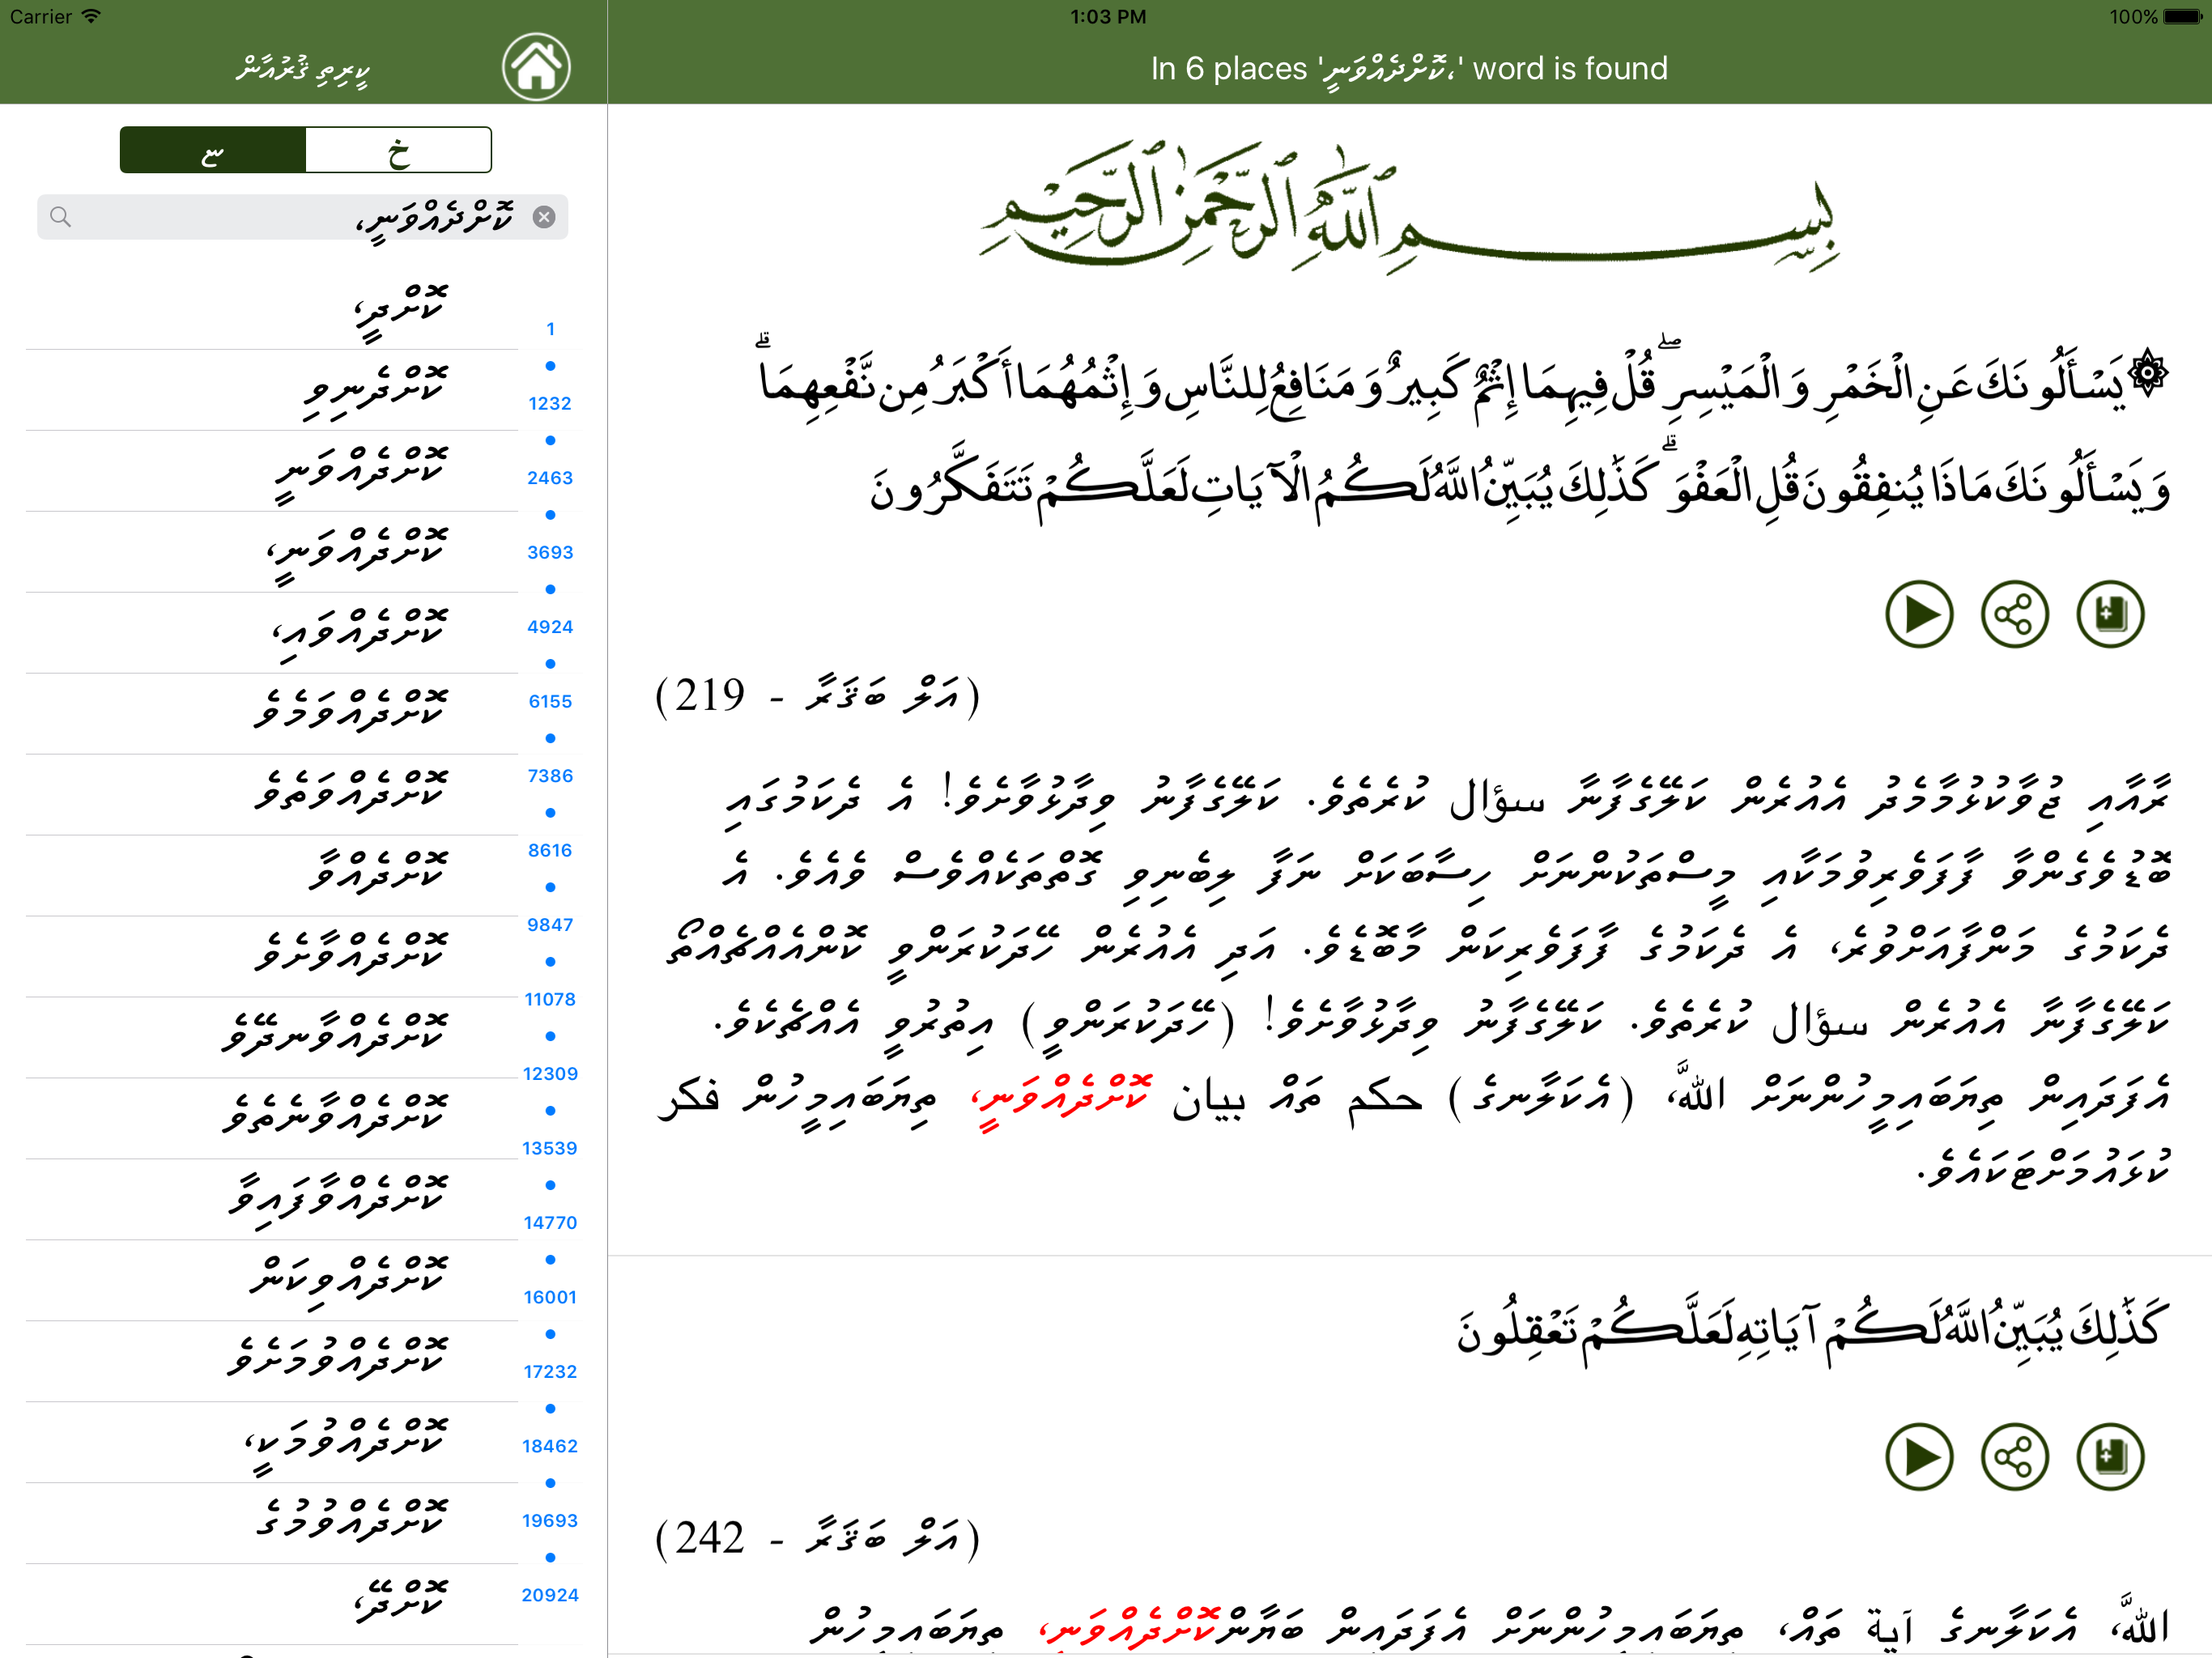Tap the flower ayah marker beside verse 219

[x=2148, y=375]
